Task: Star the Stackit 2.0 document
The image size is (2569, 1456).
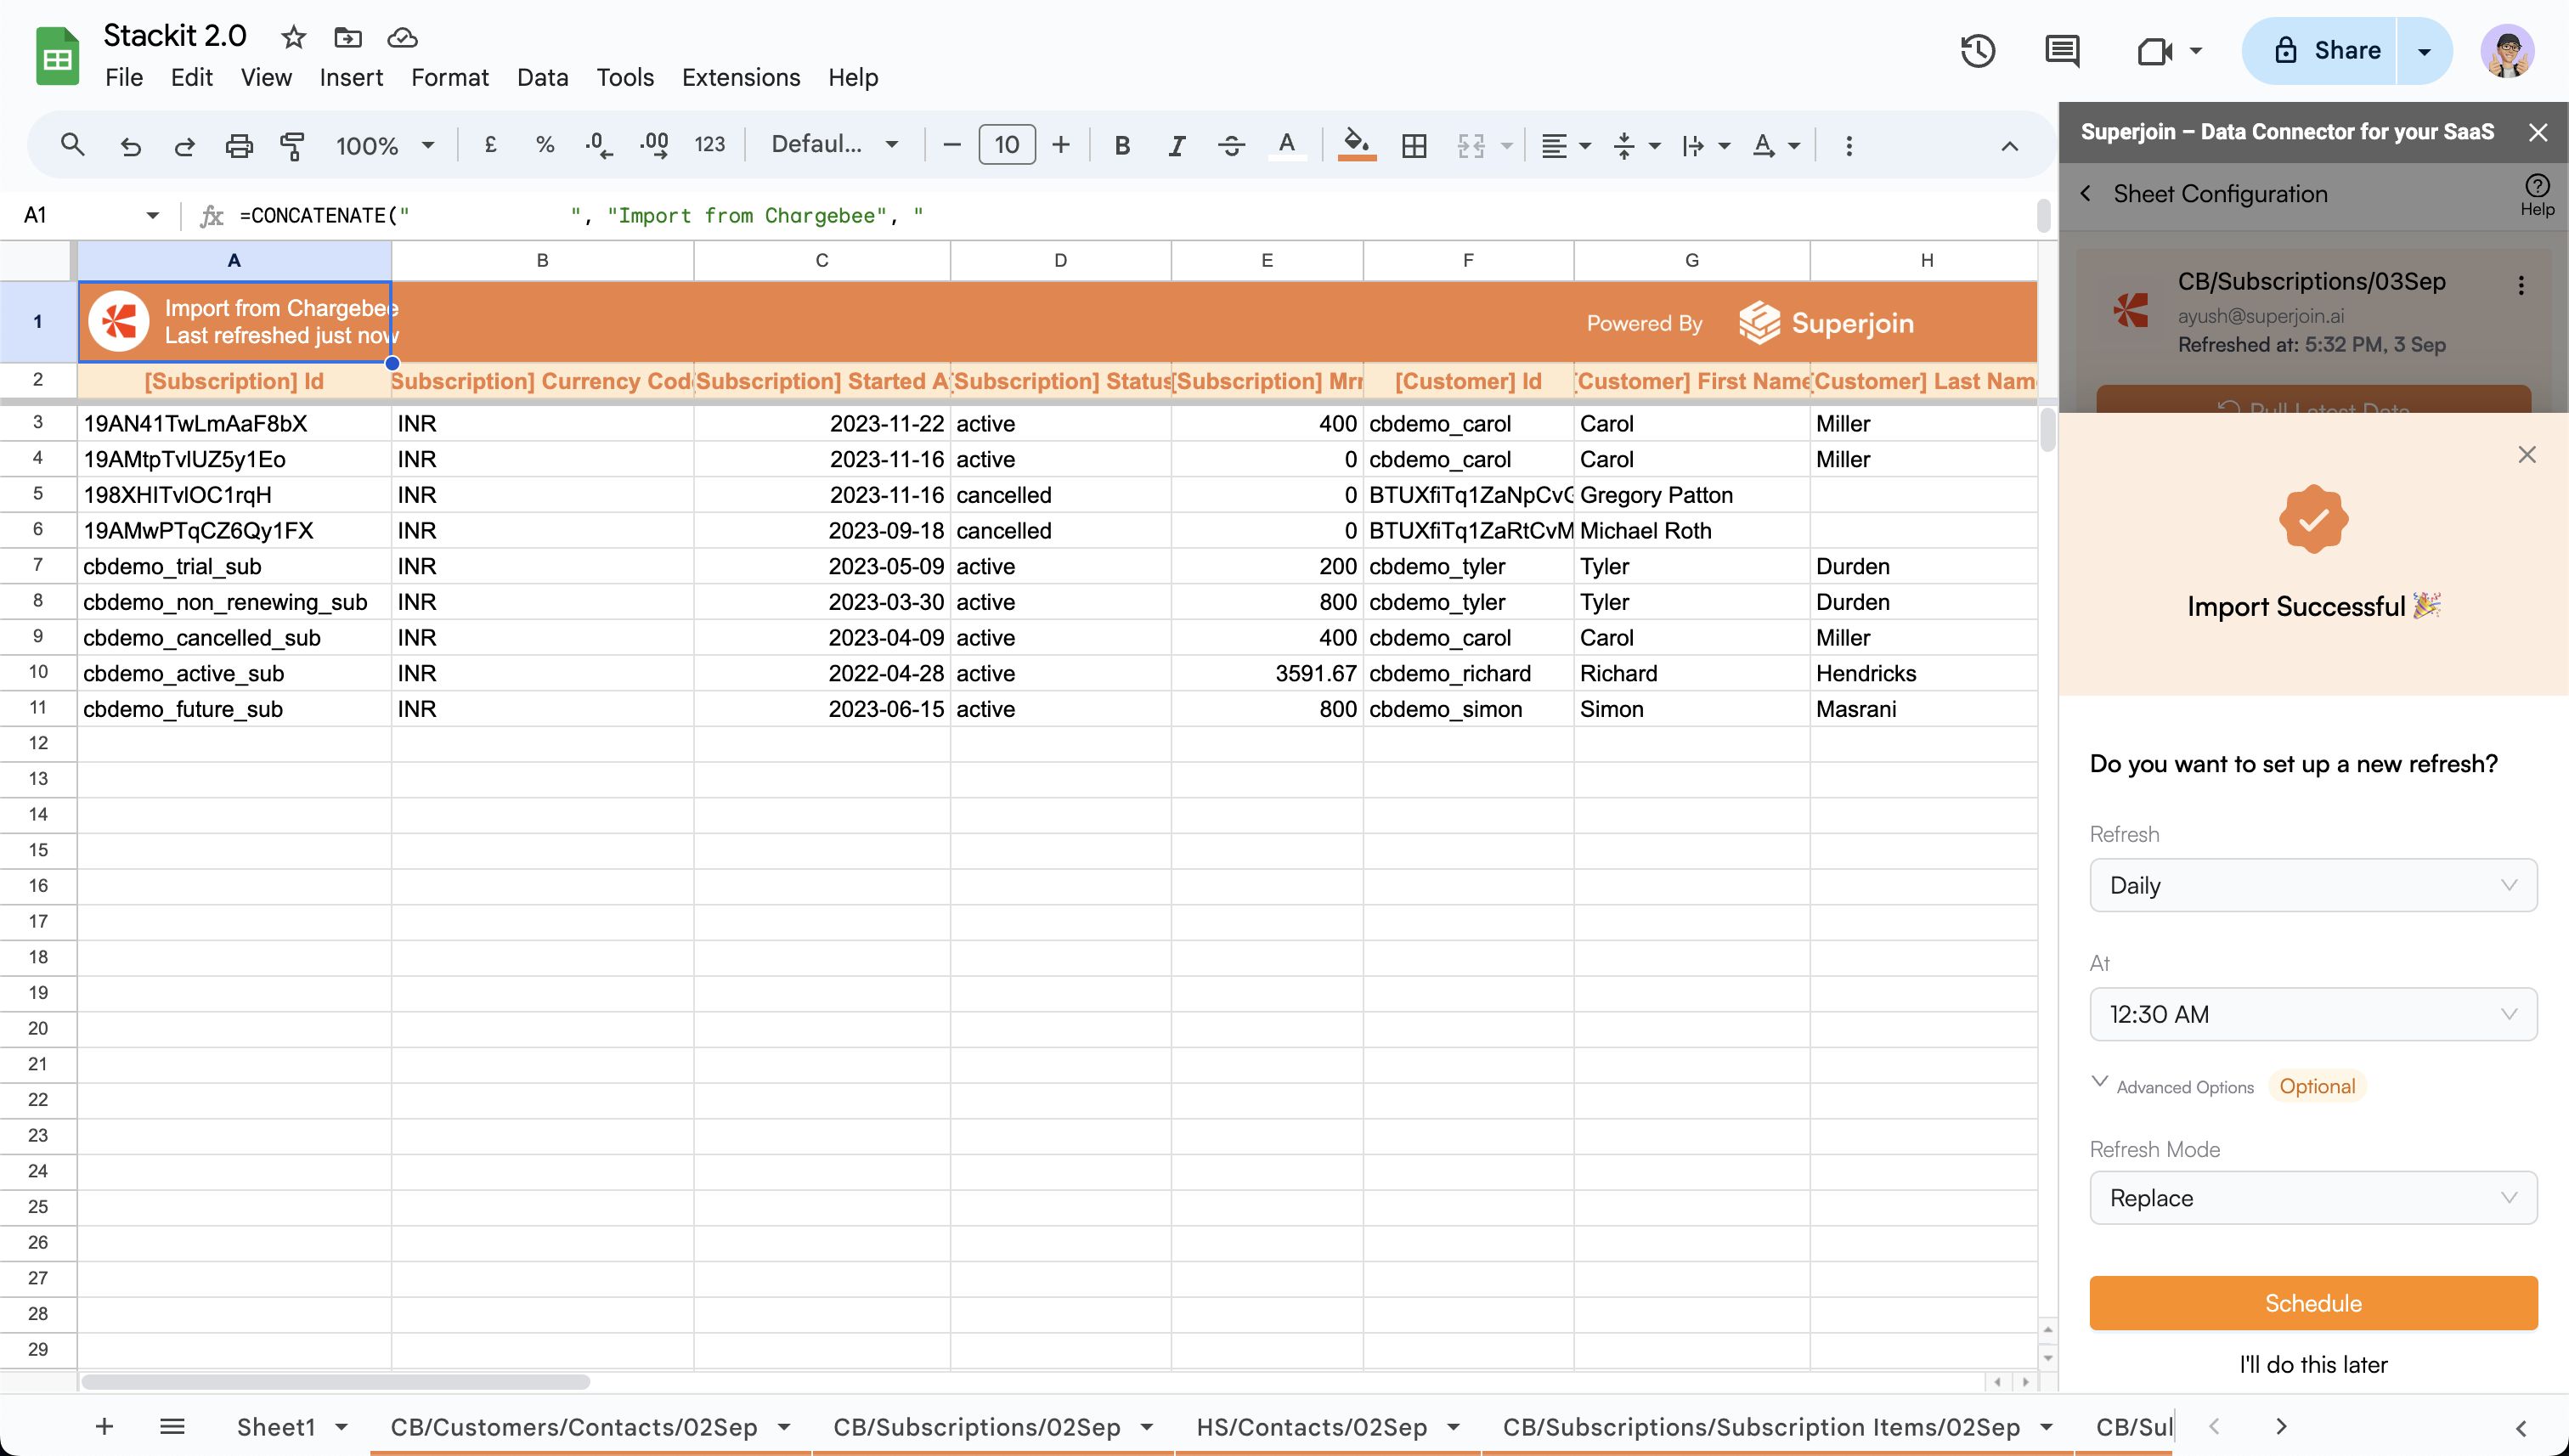Action: point(293,38)
